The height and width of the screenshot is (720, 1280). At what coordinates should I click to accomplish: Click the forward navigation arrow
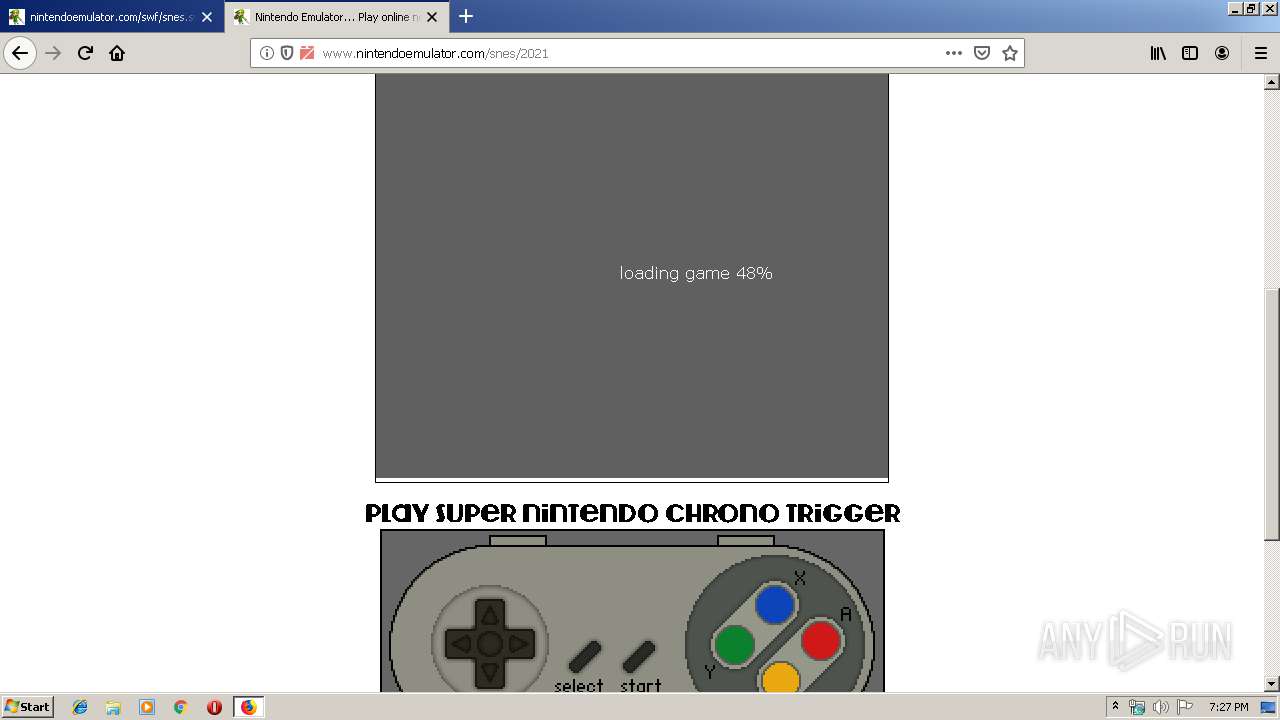point(54,53)
